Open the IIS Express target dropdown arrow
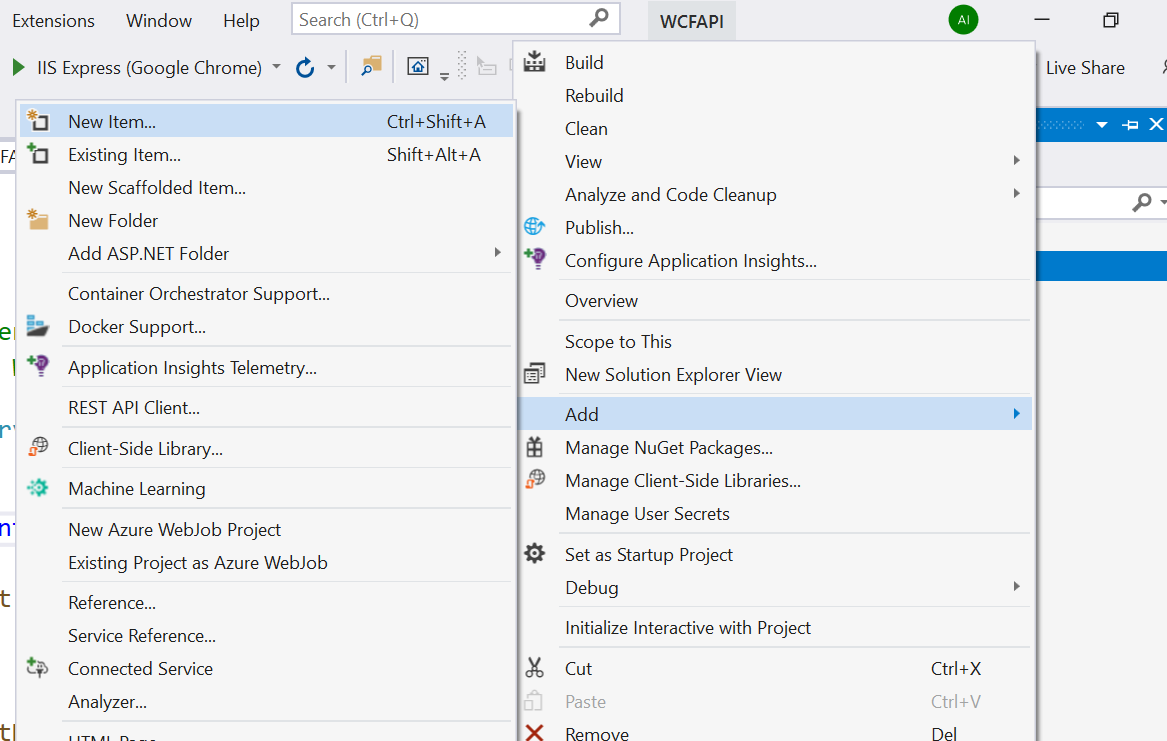 pos(277,67)
